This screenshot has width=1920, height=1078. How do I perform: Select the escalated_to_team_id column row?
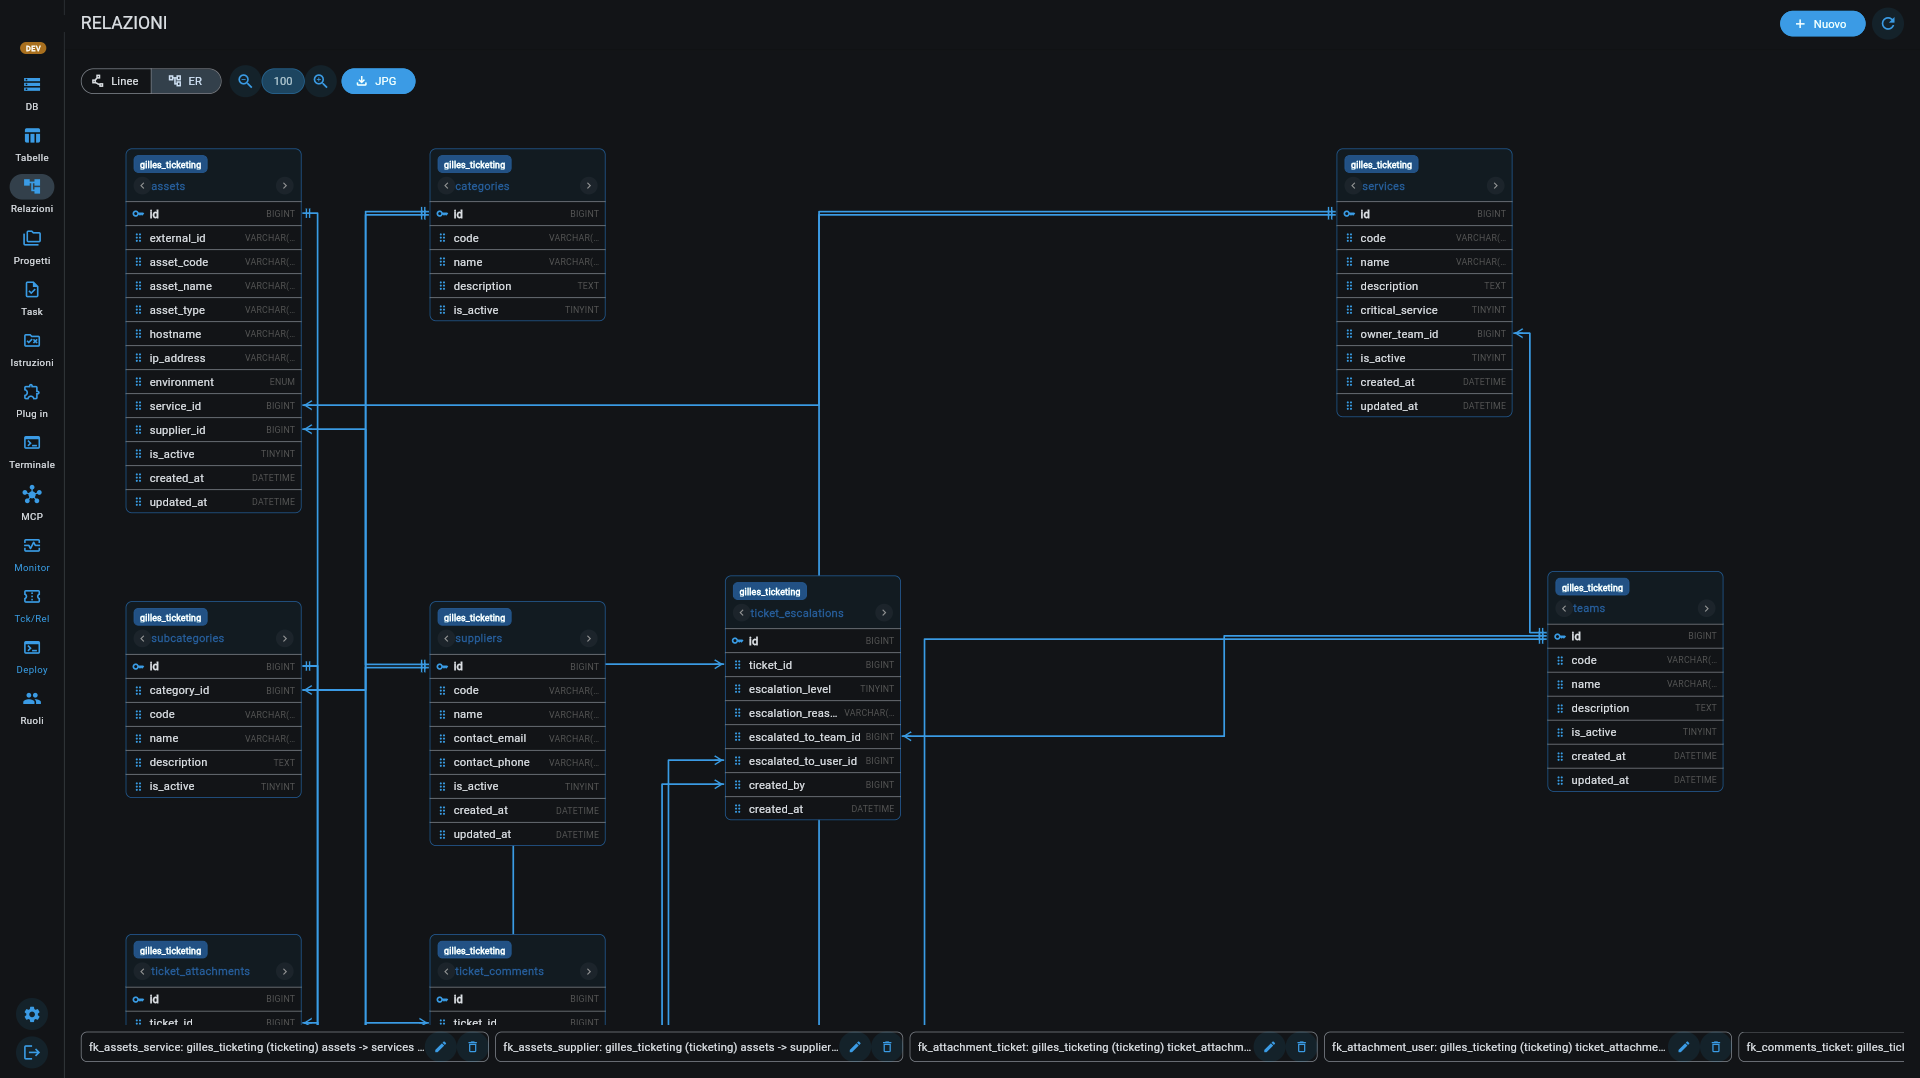coord(813,737)
